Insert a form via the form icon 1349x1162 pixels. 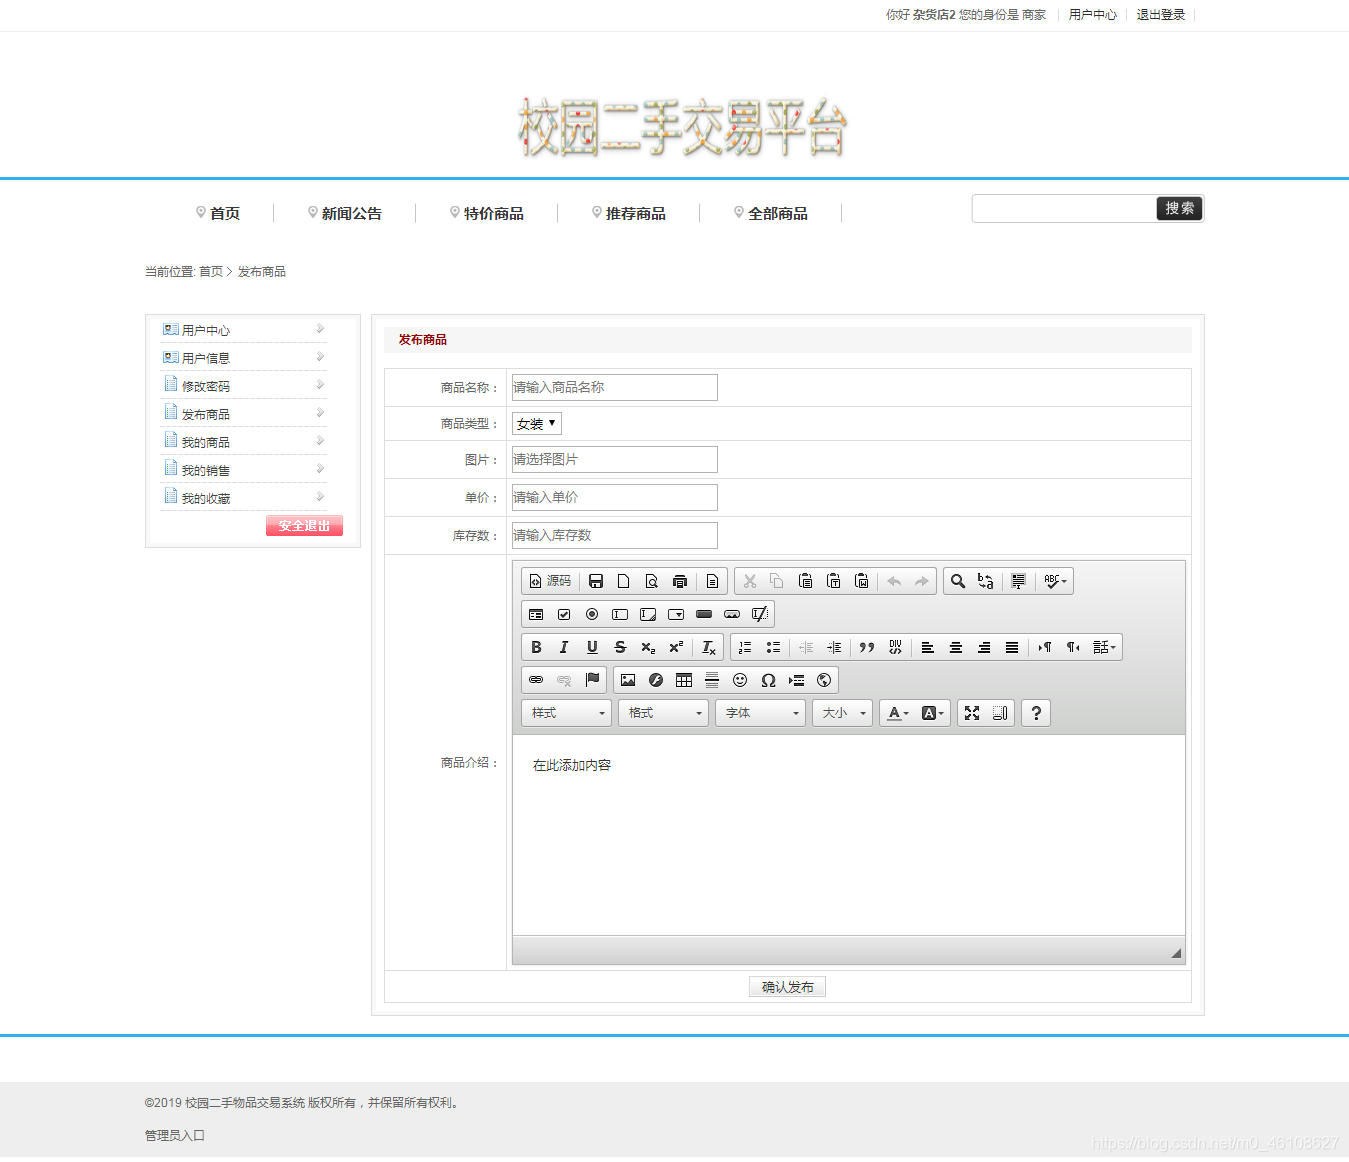536,614
